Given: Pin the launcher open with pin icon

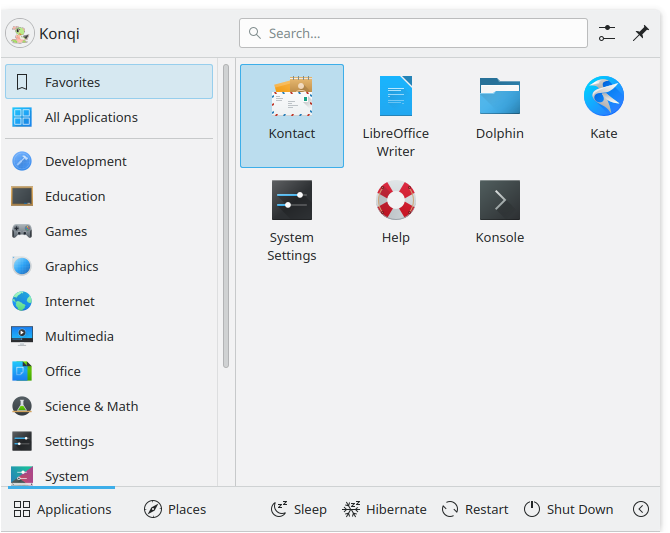Looking at the screenshot, I should pos(641,33).
